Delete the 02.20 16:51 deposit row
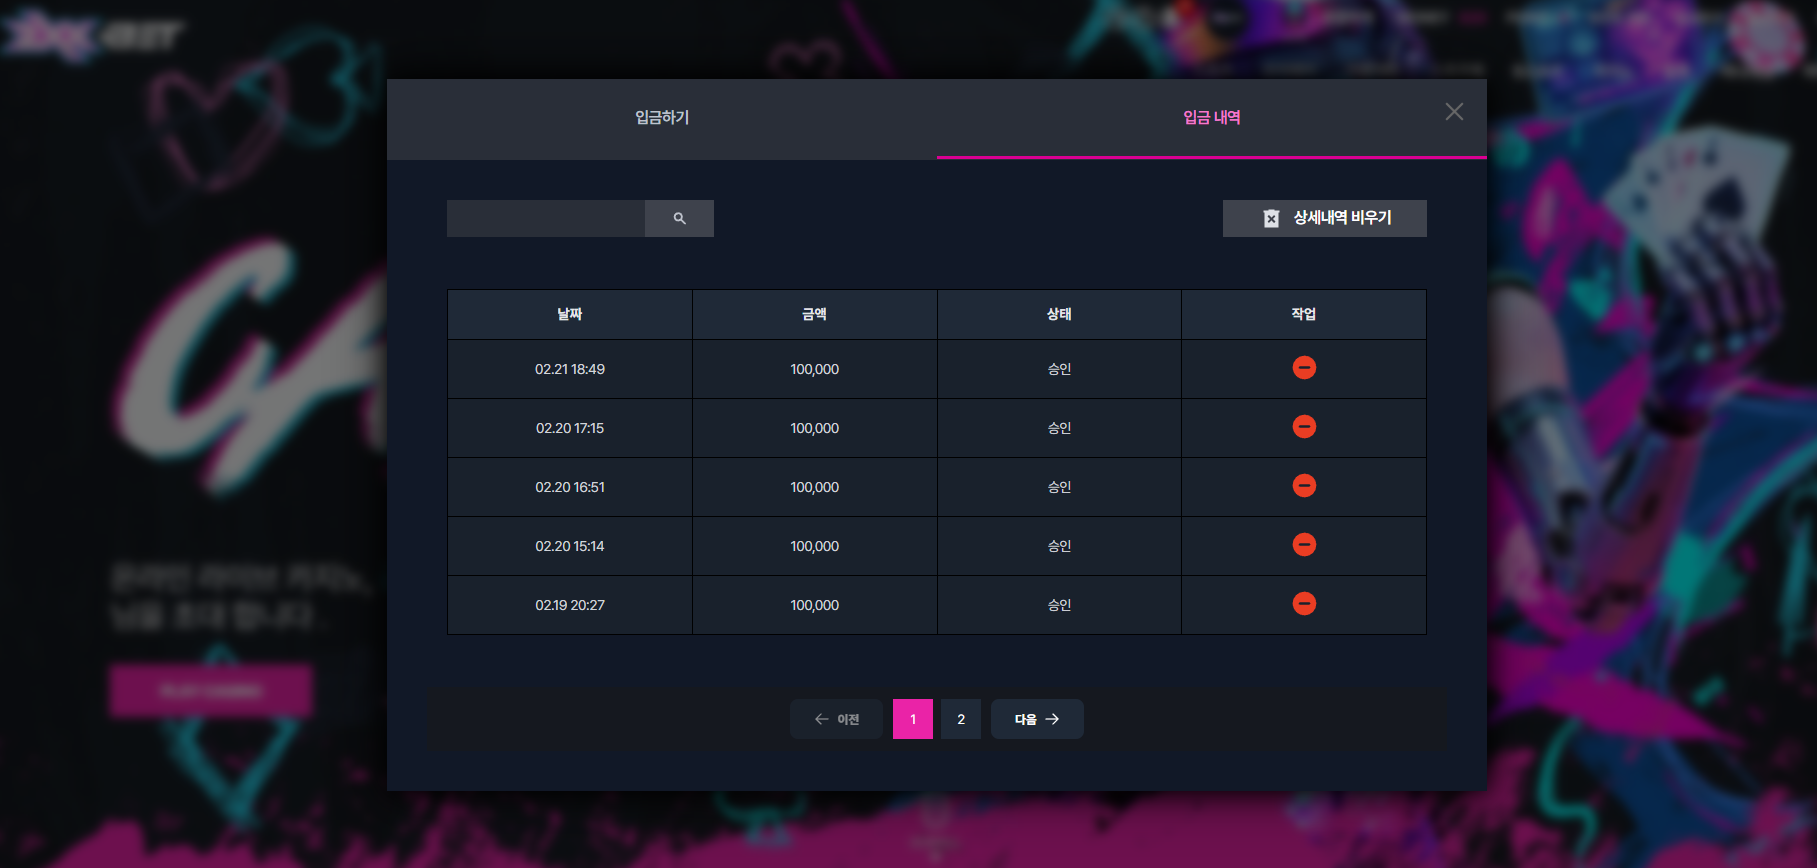This screenshot has height=868, width=1817. click(x=1304, y=486)
